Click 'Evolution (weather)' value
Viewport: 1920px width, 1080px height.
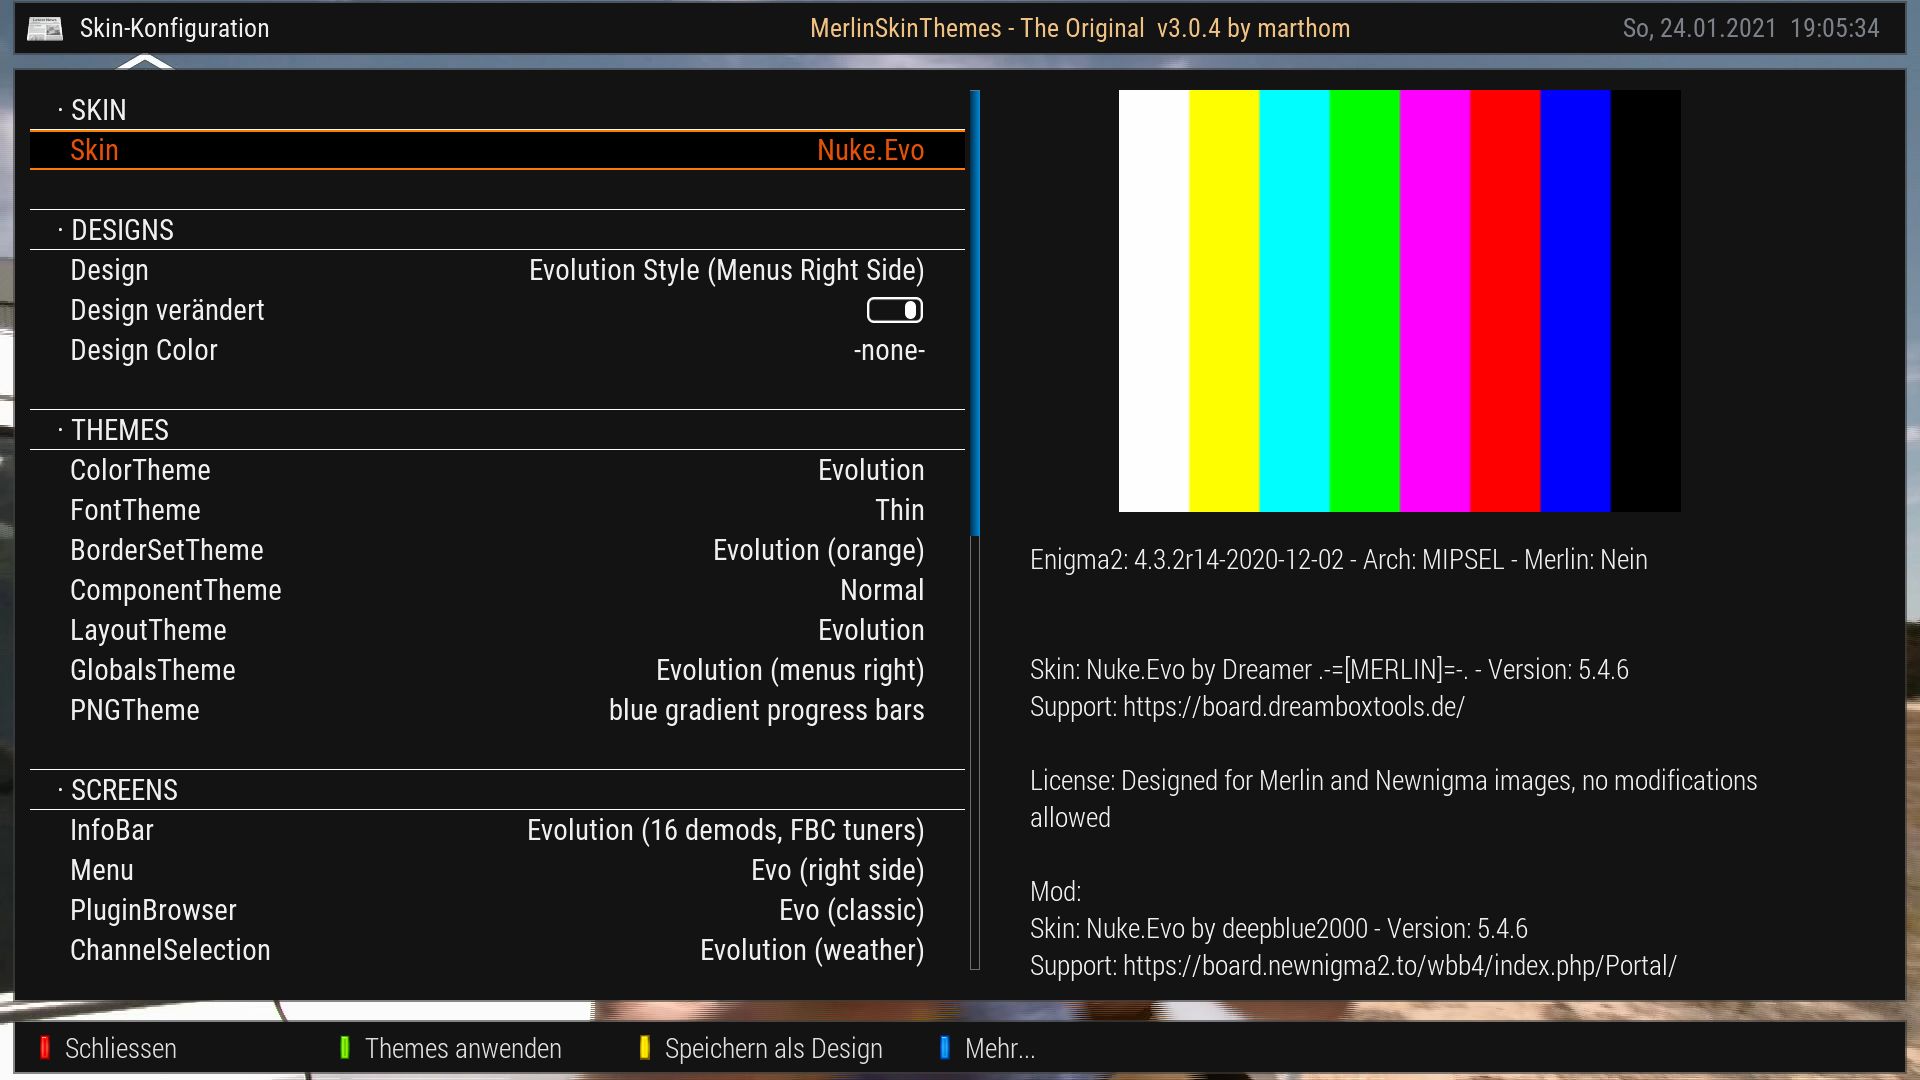coord(811,950)
